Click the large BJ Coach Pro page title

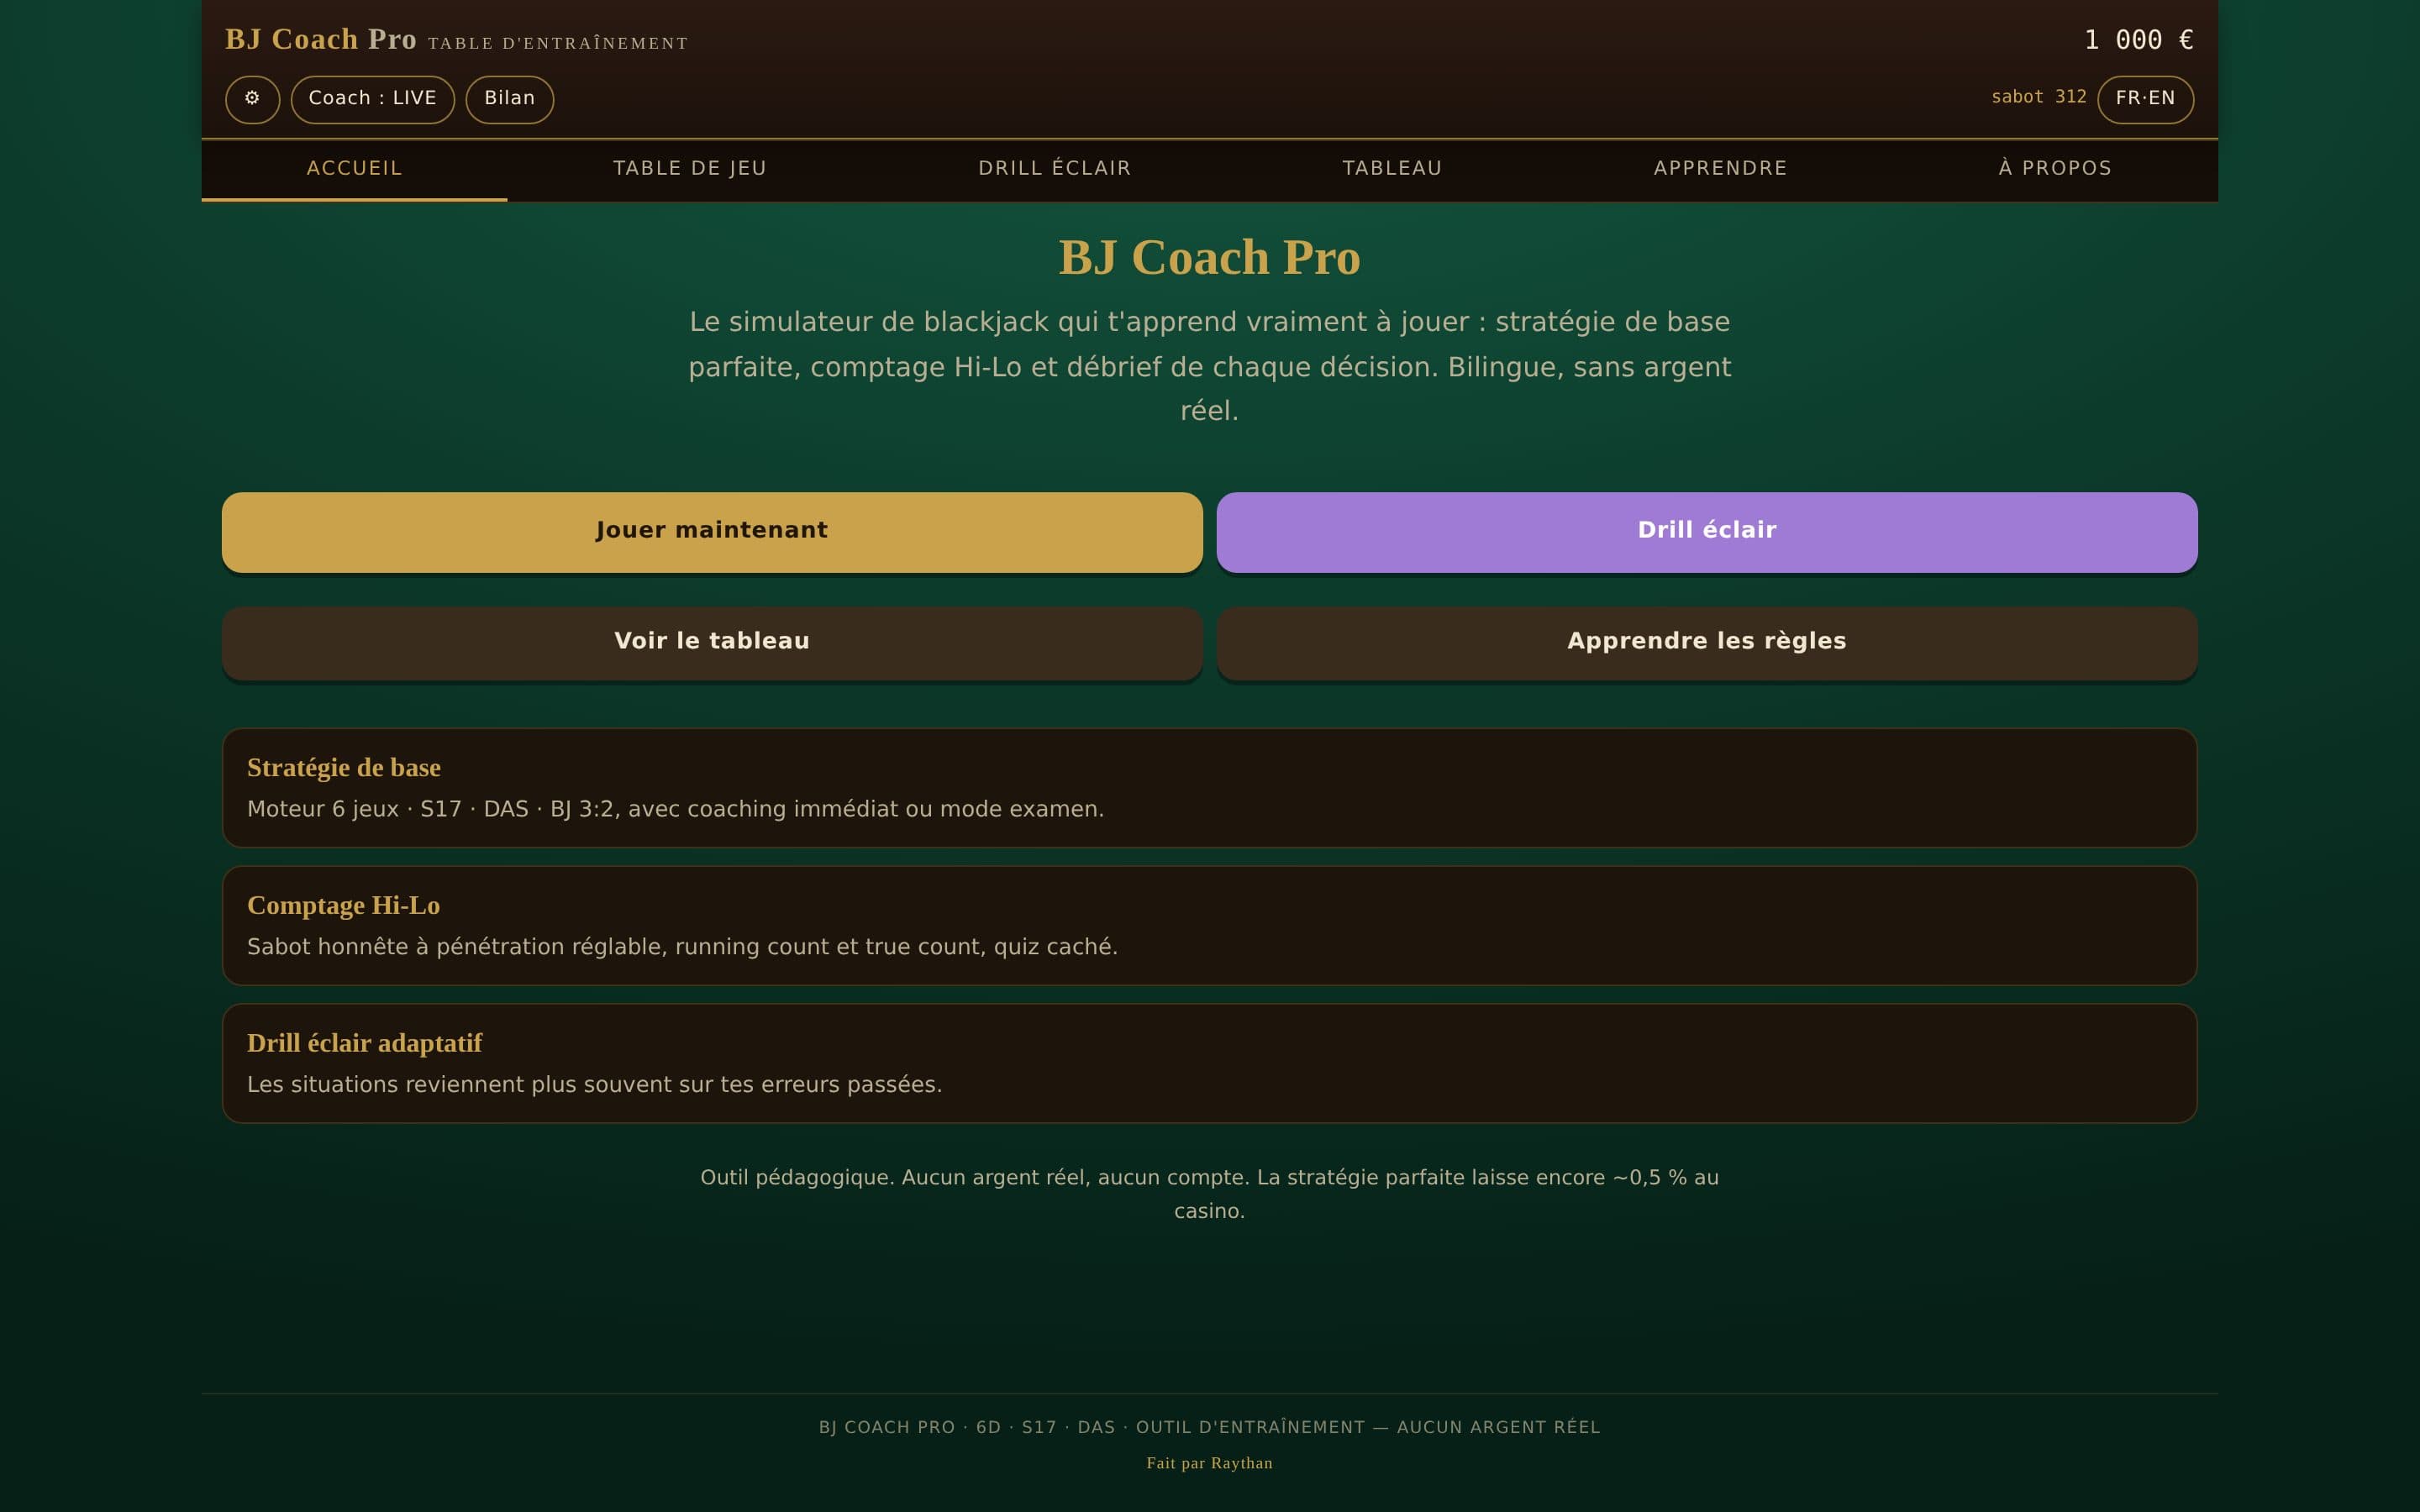tap(1209, 258)
